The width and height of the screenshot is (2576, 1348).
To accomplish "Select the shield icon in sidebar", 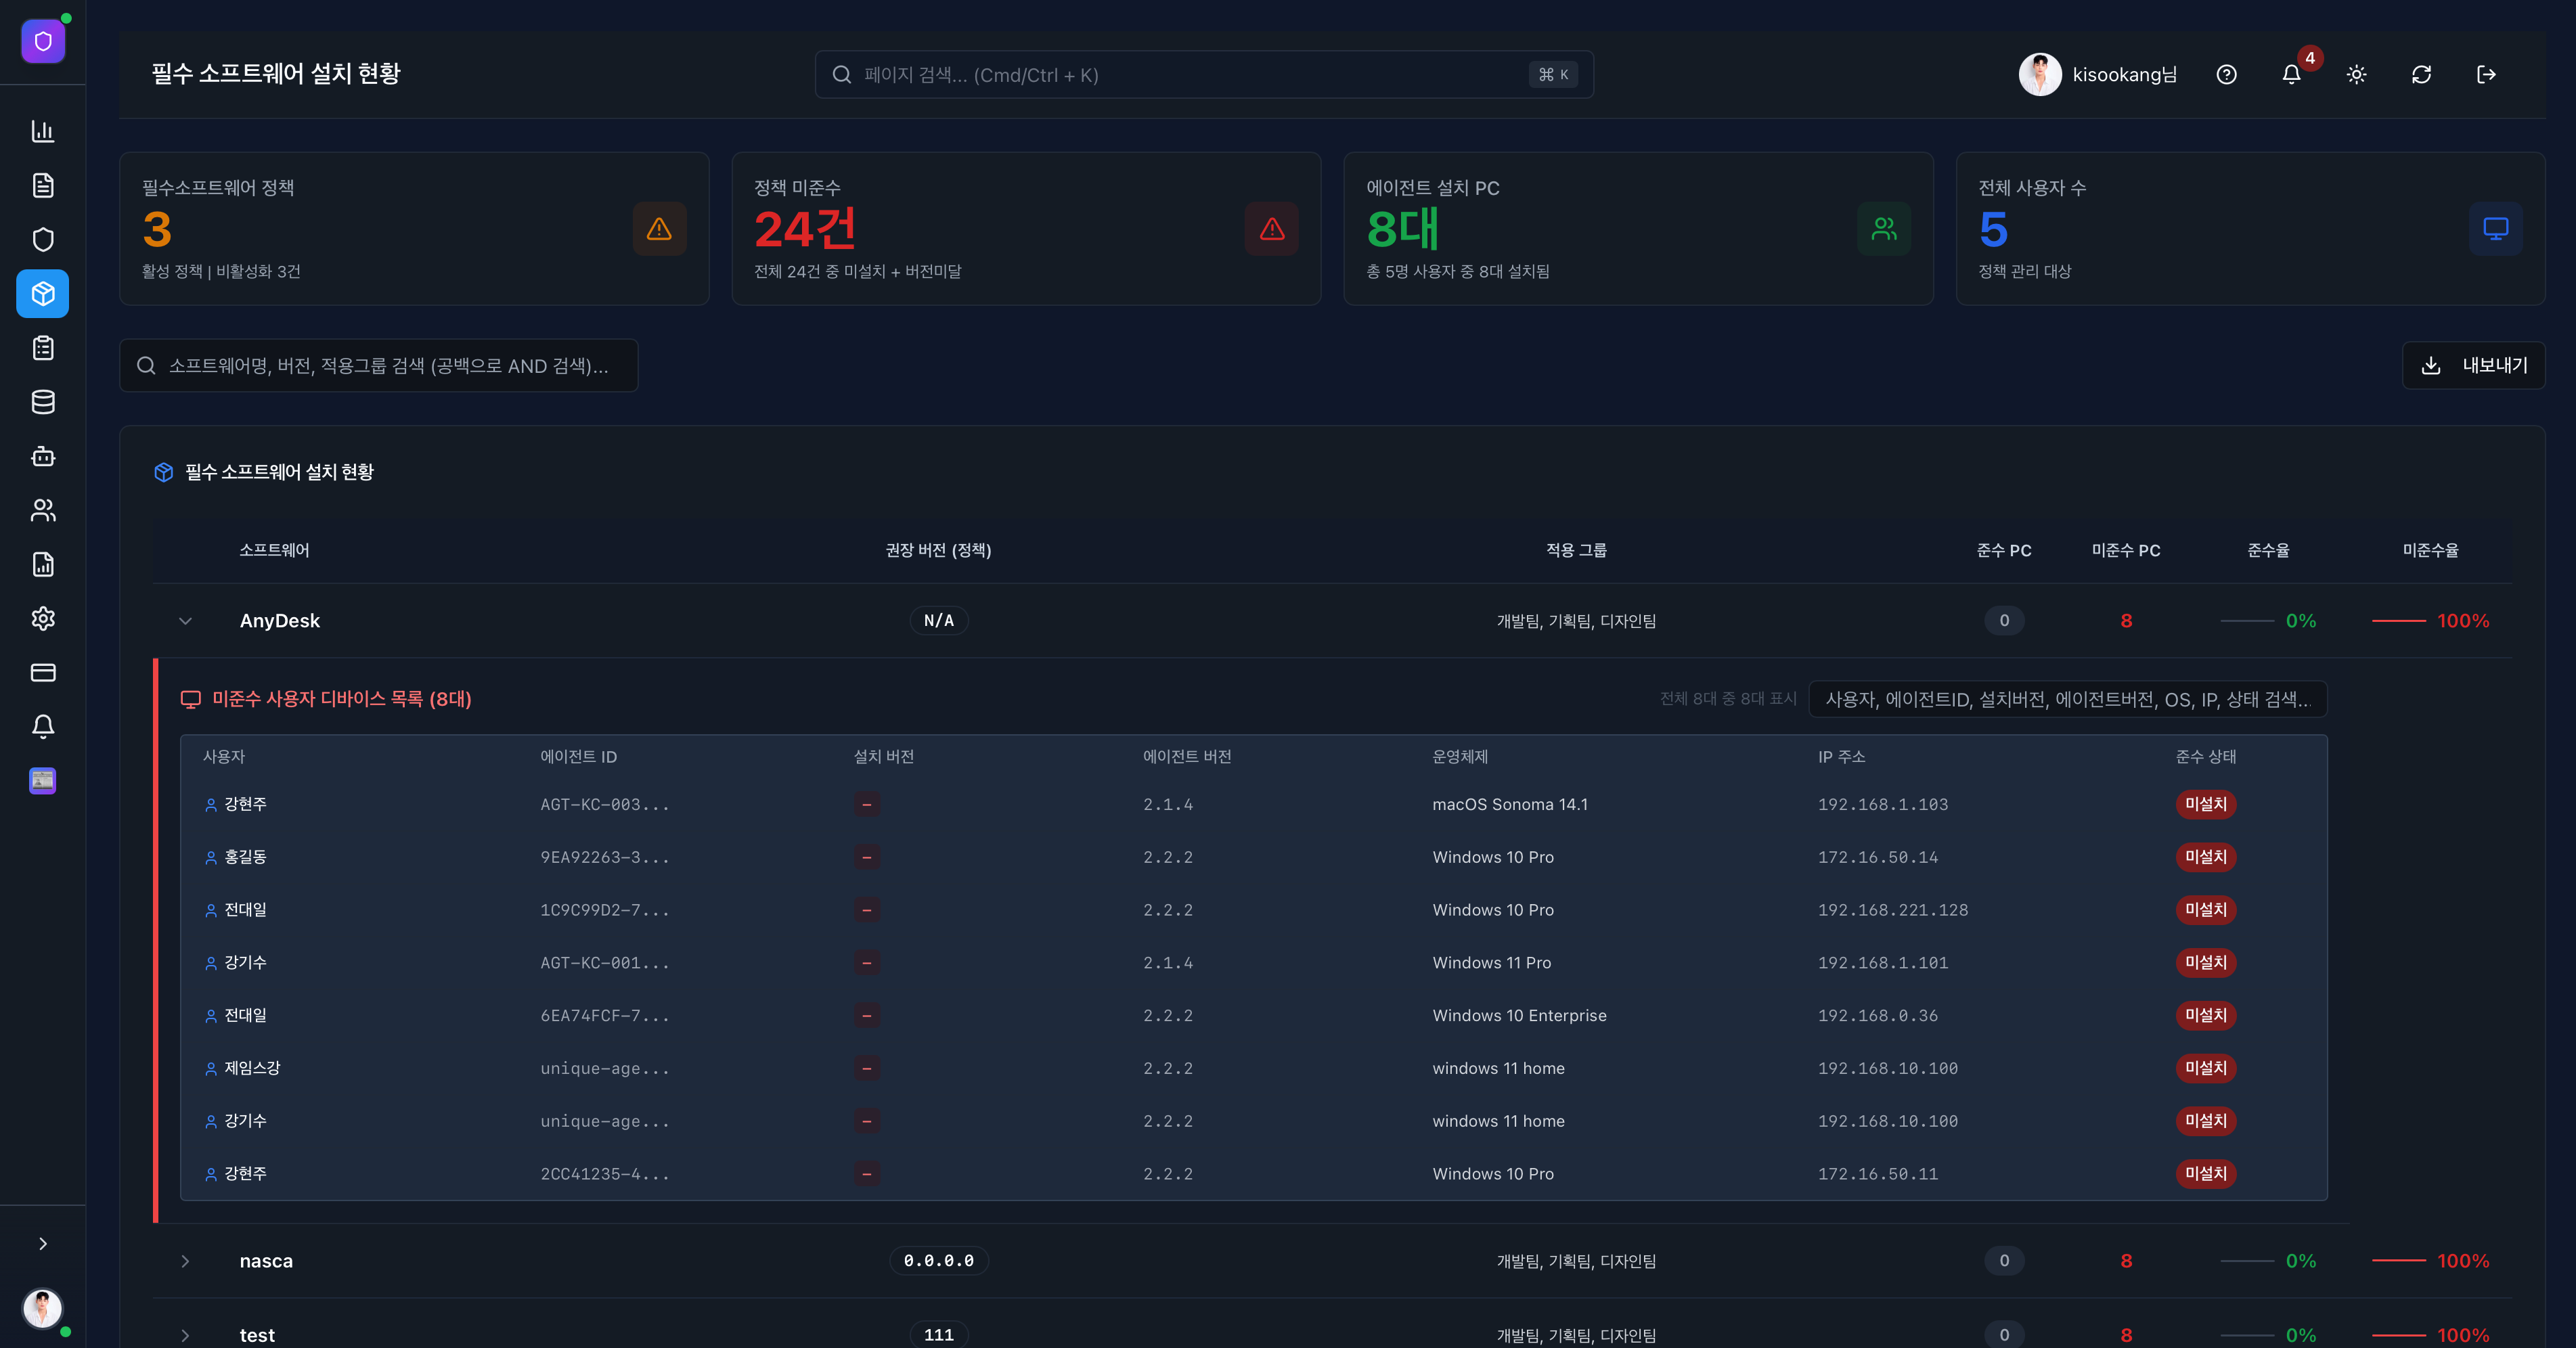I will tap(43, 239).
